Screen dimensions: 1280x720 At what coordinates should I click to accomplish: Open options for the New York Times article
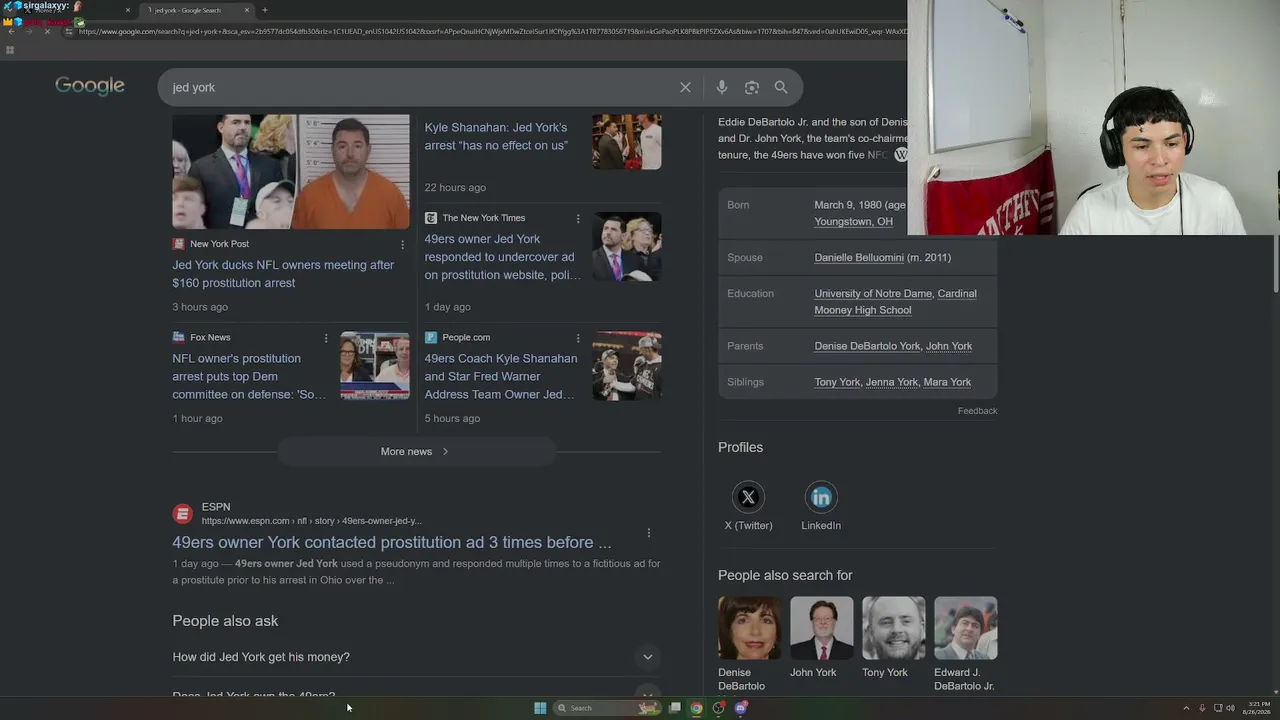(x=577, y=218)
